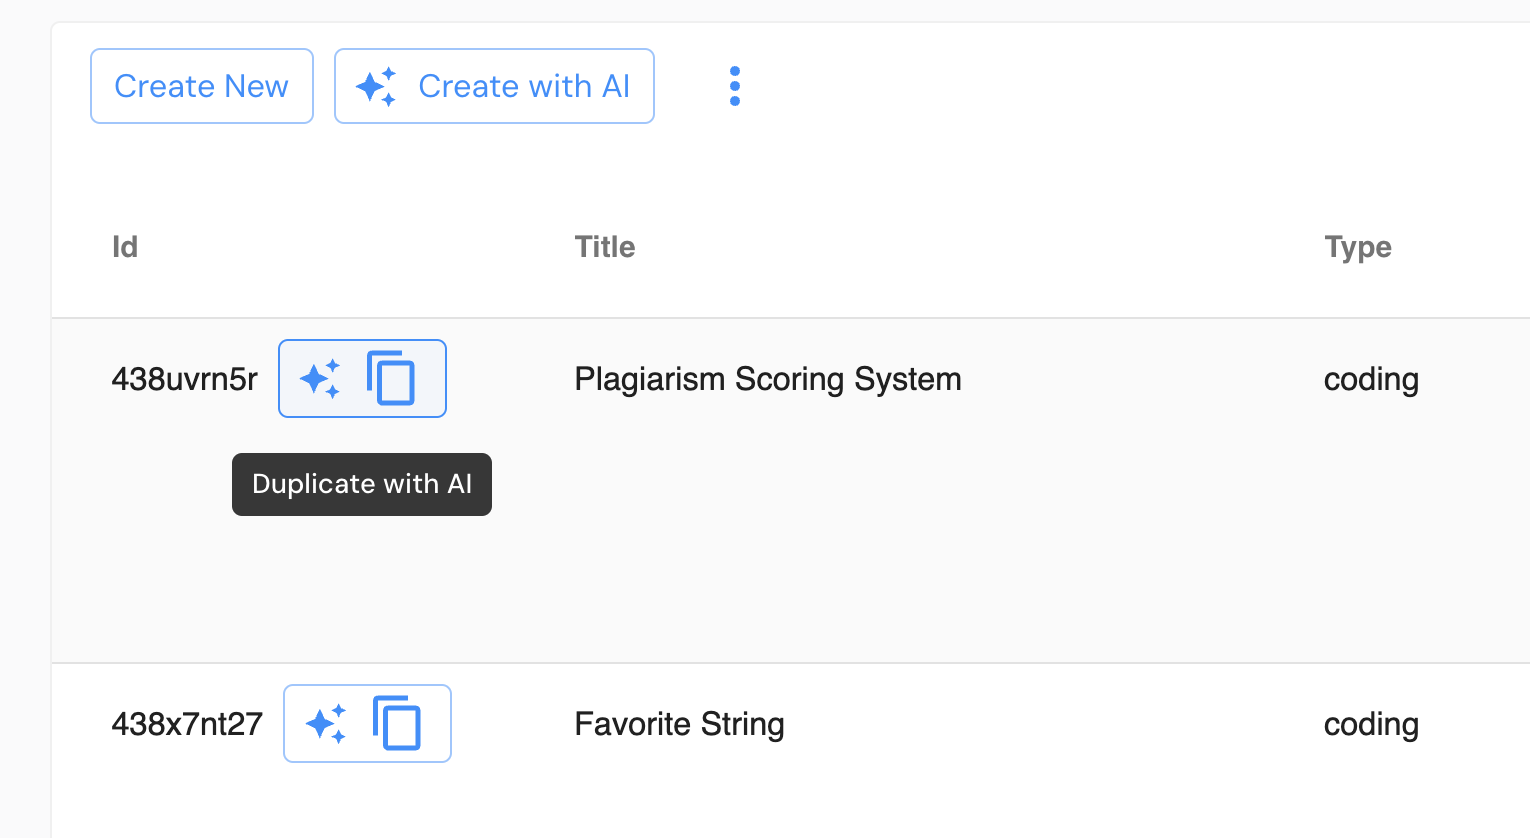Select the id text 438uvrn5r
Image resolution: width=1530 pixels, height=838 pixels.
(185, 379)
